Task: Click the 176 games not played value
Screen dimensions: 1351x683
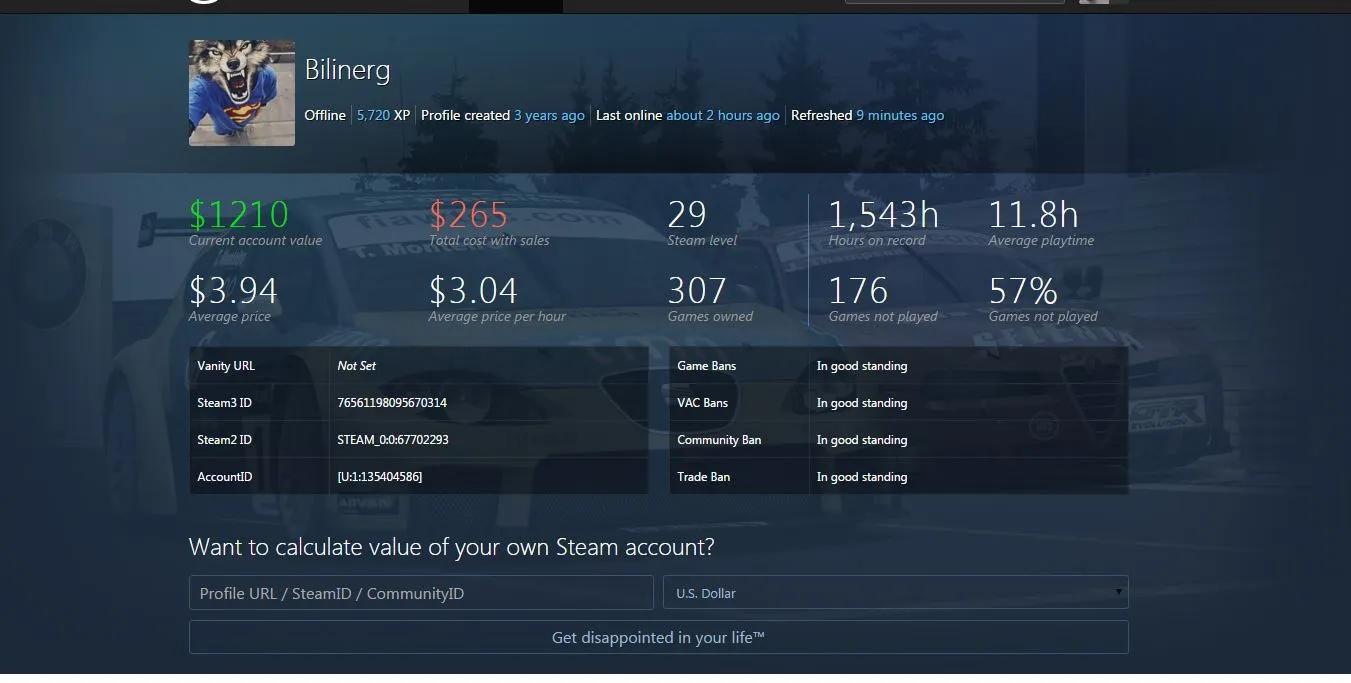Action: 858,290
